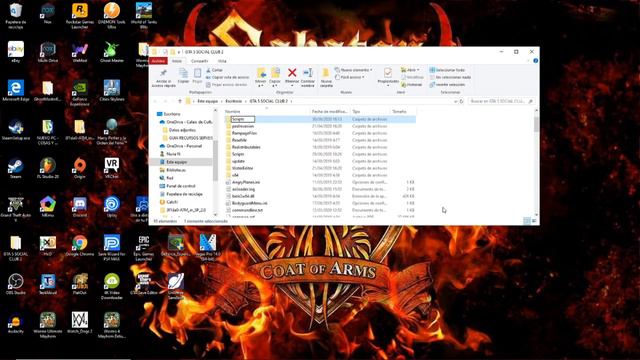The width and height of the screenshot is (640, 360).
Task: Click the refresh button beside address bar
Action: coord(462,101)
